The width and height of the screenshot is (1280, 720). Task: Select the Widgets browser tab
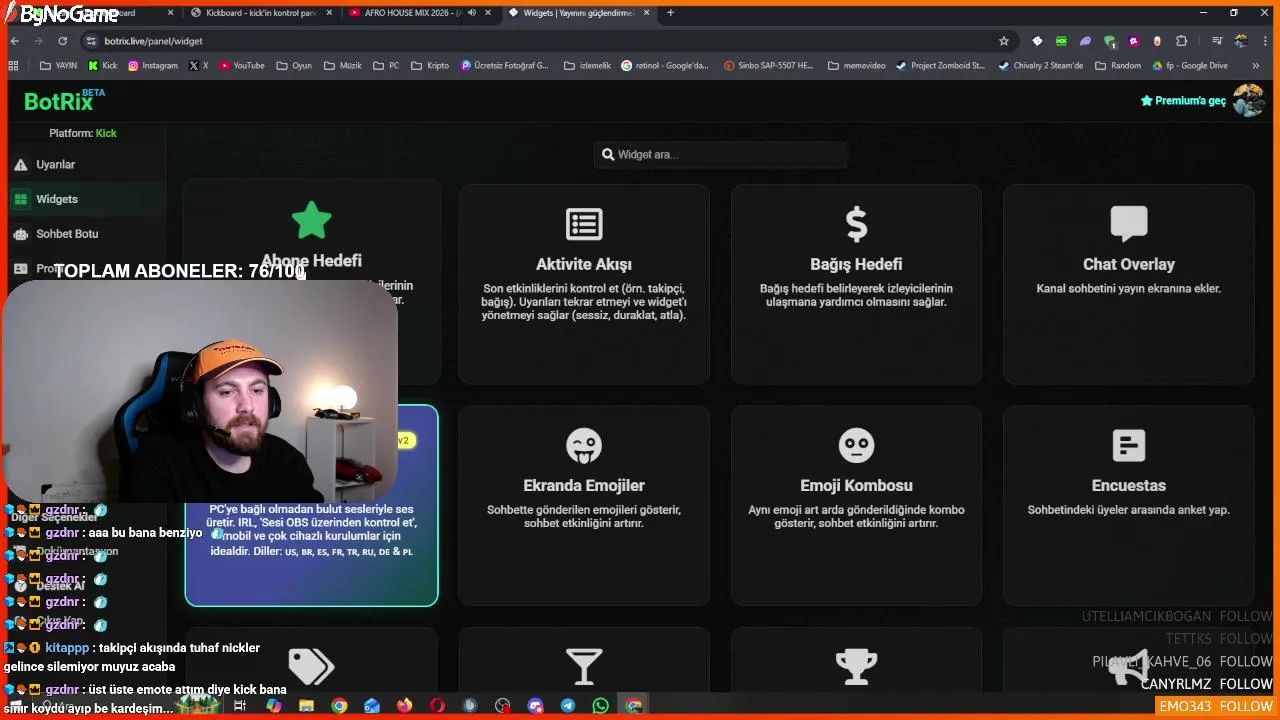pyautogui.click(x=577, y=13)
